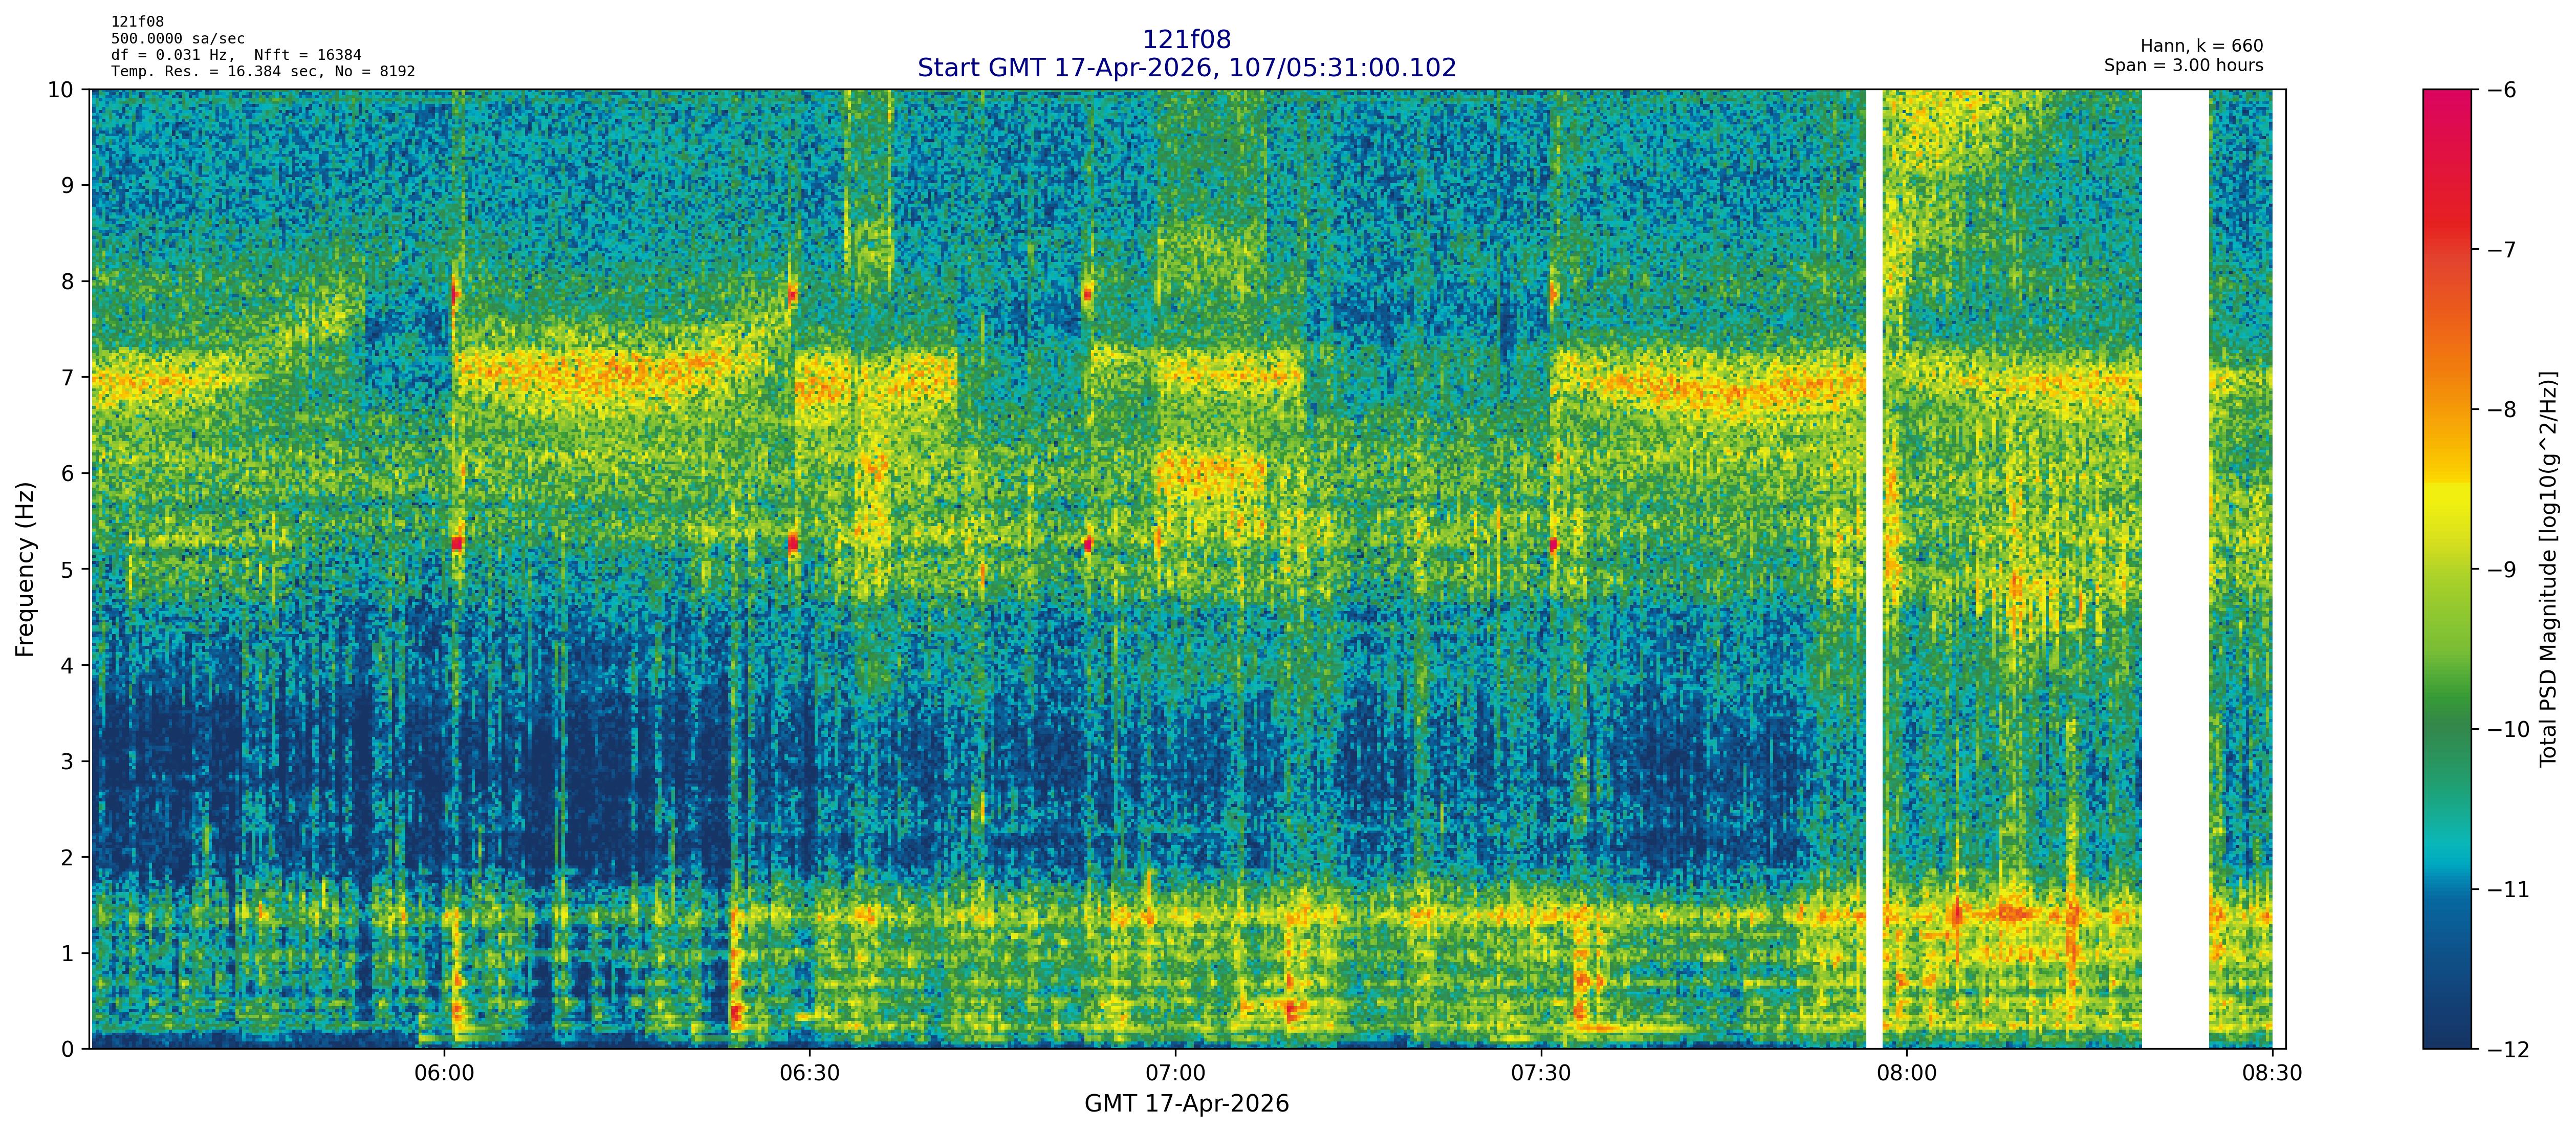This screenshot has height=1132, width=2576.
Task: Click the 'Frequency (Hz)' y-axis label
Action: coord(25,569)
